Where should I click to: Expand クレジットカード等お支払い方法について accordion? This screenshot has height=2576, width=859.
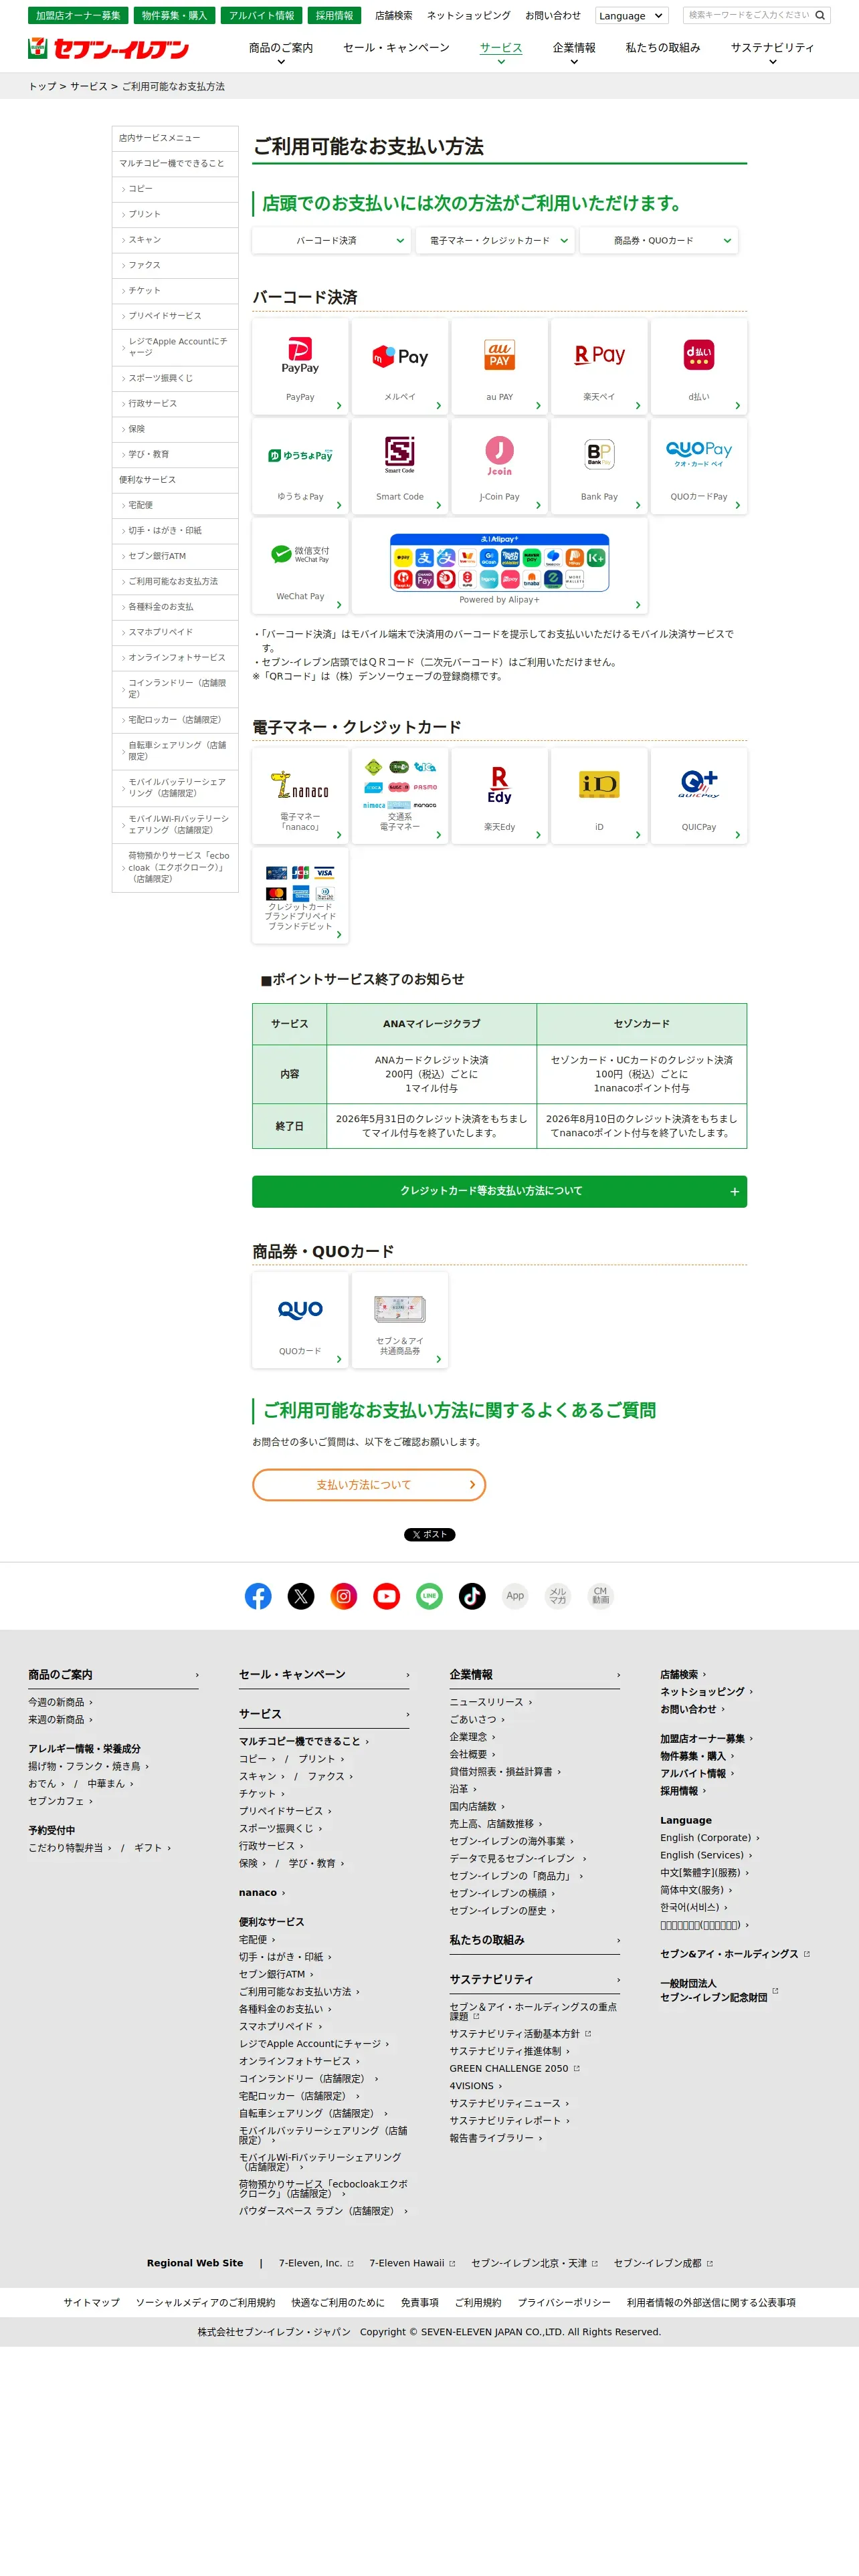(x=499, y=1191)
